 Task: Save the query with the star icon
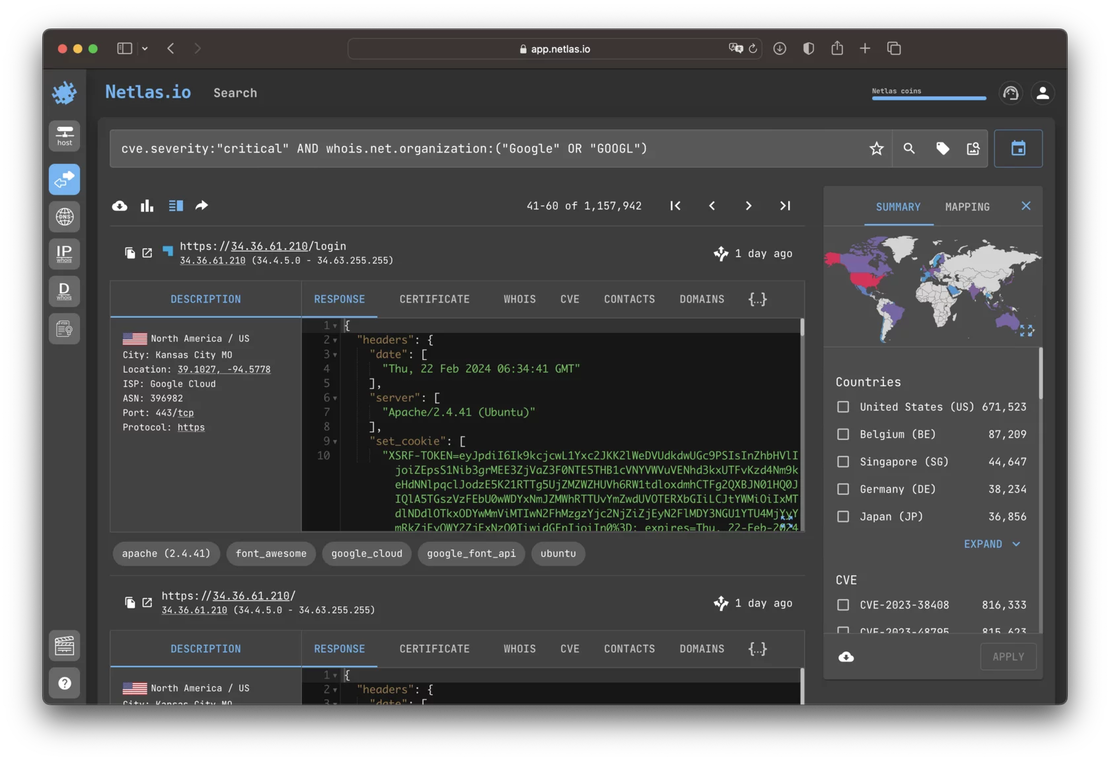click(876, 148)
